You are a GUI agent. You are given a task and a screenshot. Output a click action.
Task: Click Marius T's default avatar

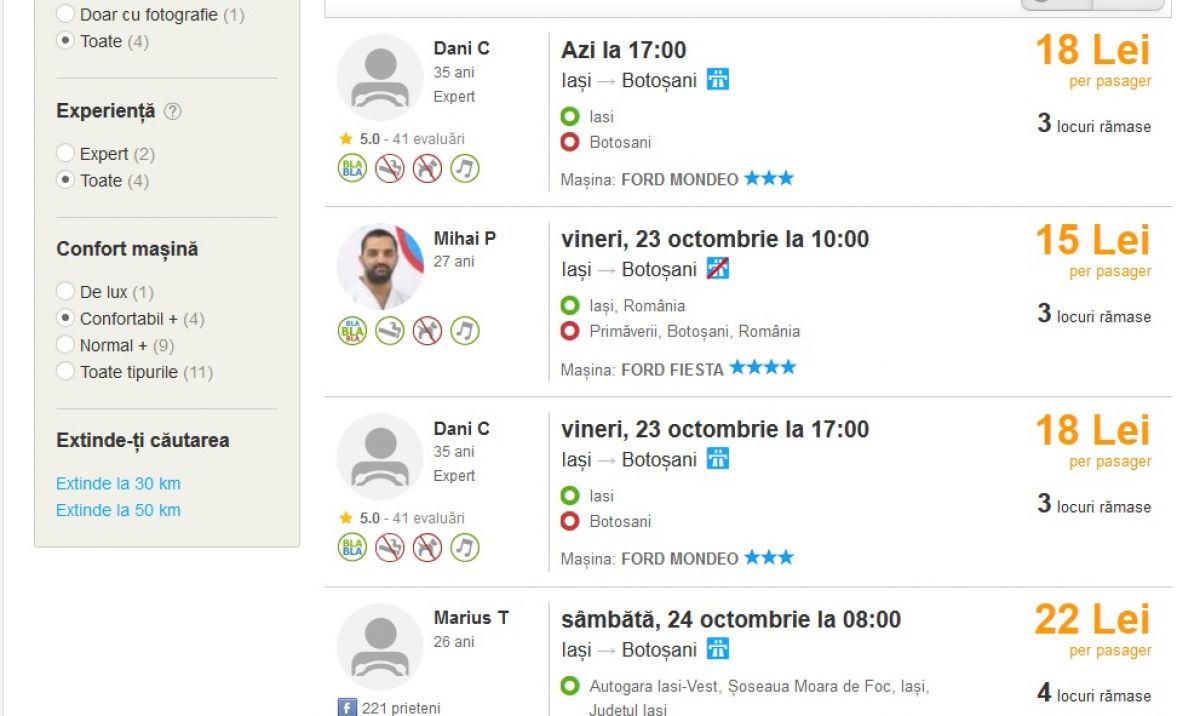click(380, 647)
